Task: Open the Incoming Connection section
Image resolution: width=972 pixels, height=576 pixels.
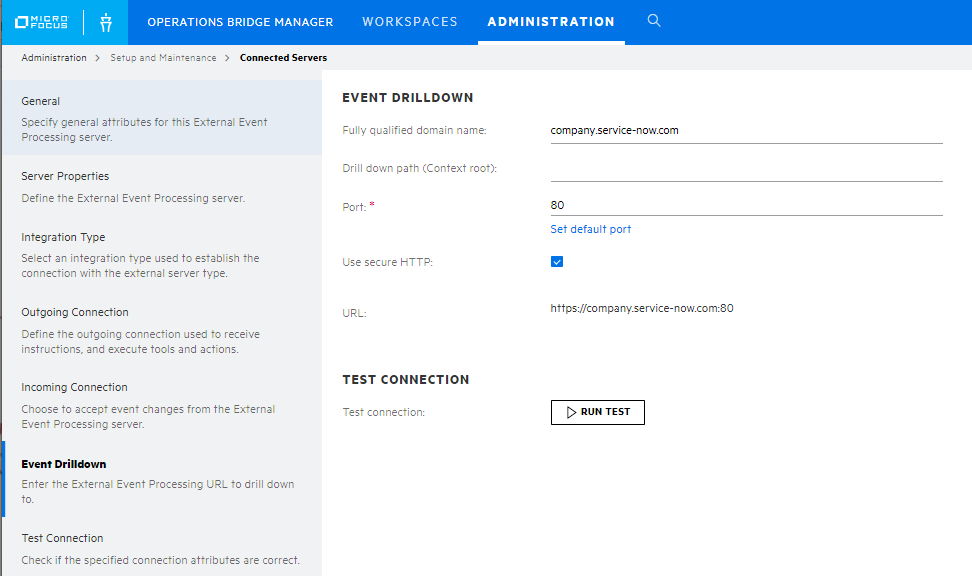Action: [161, 405]
